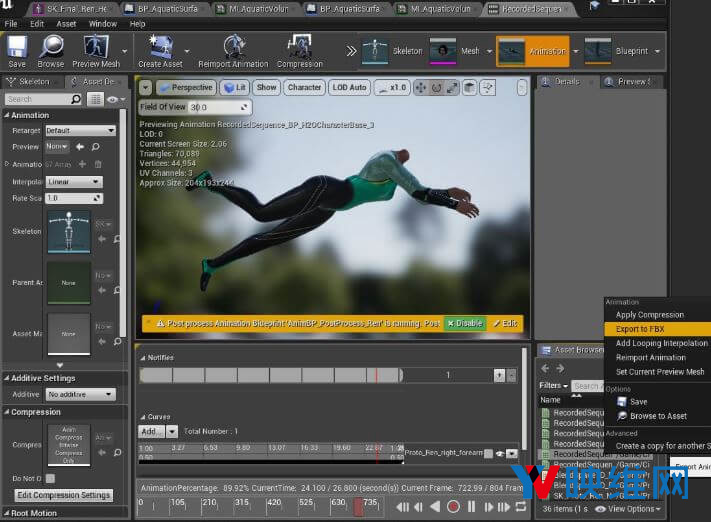The height and width of the screenshot is (522, 711).
Task: Select the rotate gizmo in viewport toolbar
Action: coord(436,88)
